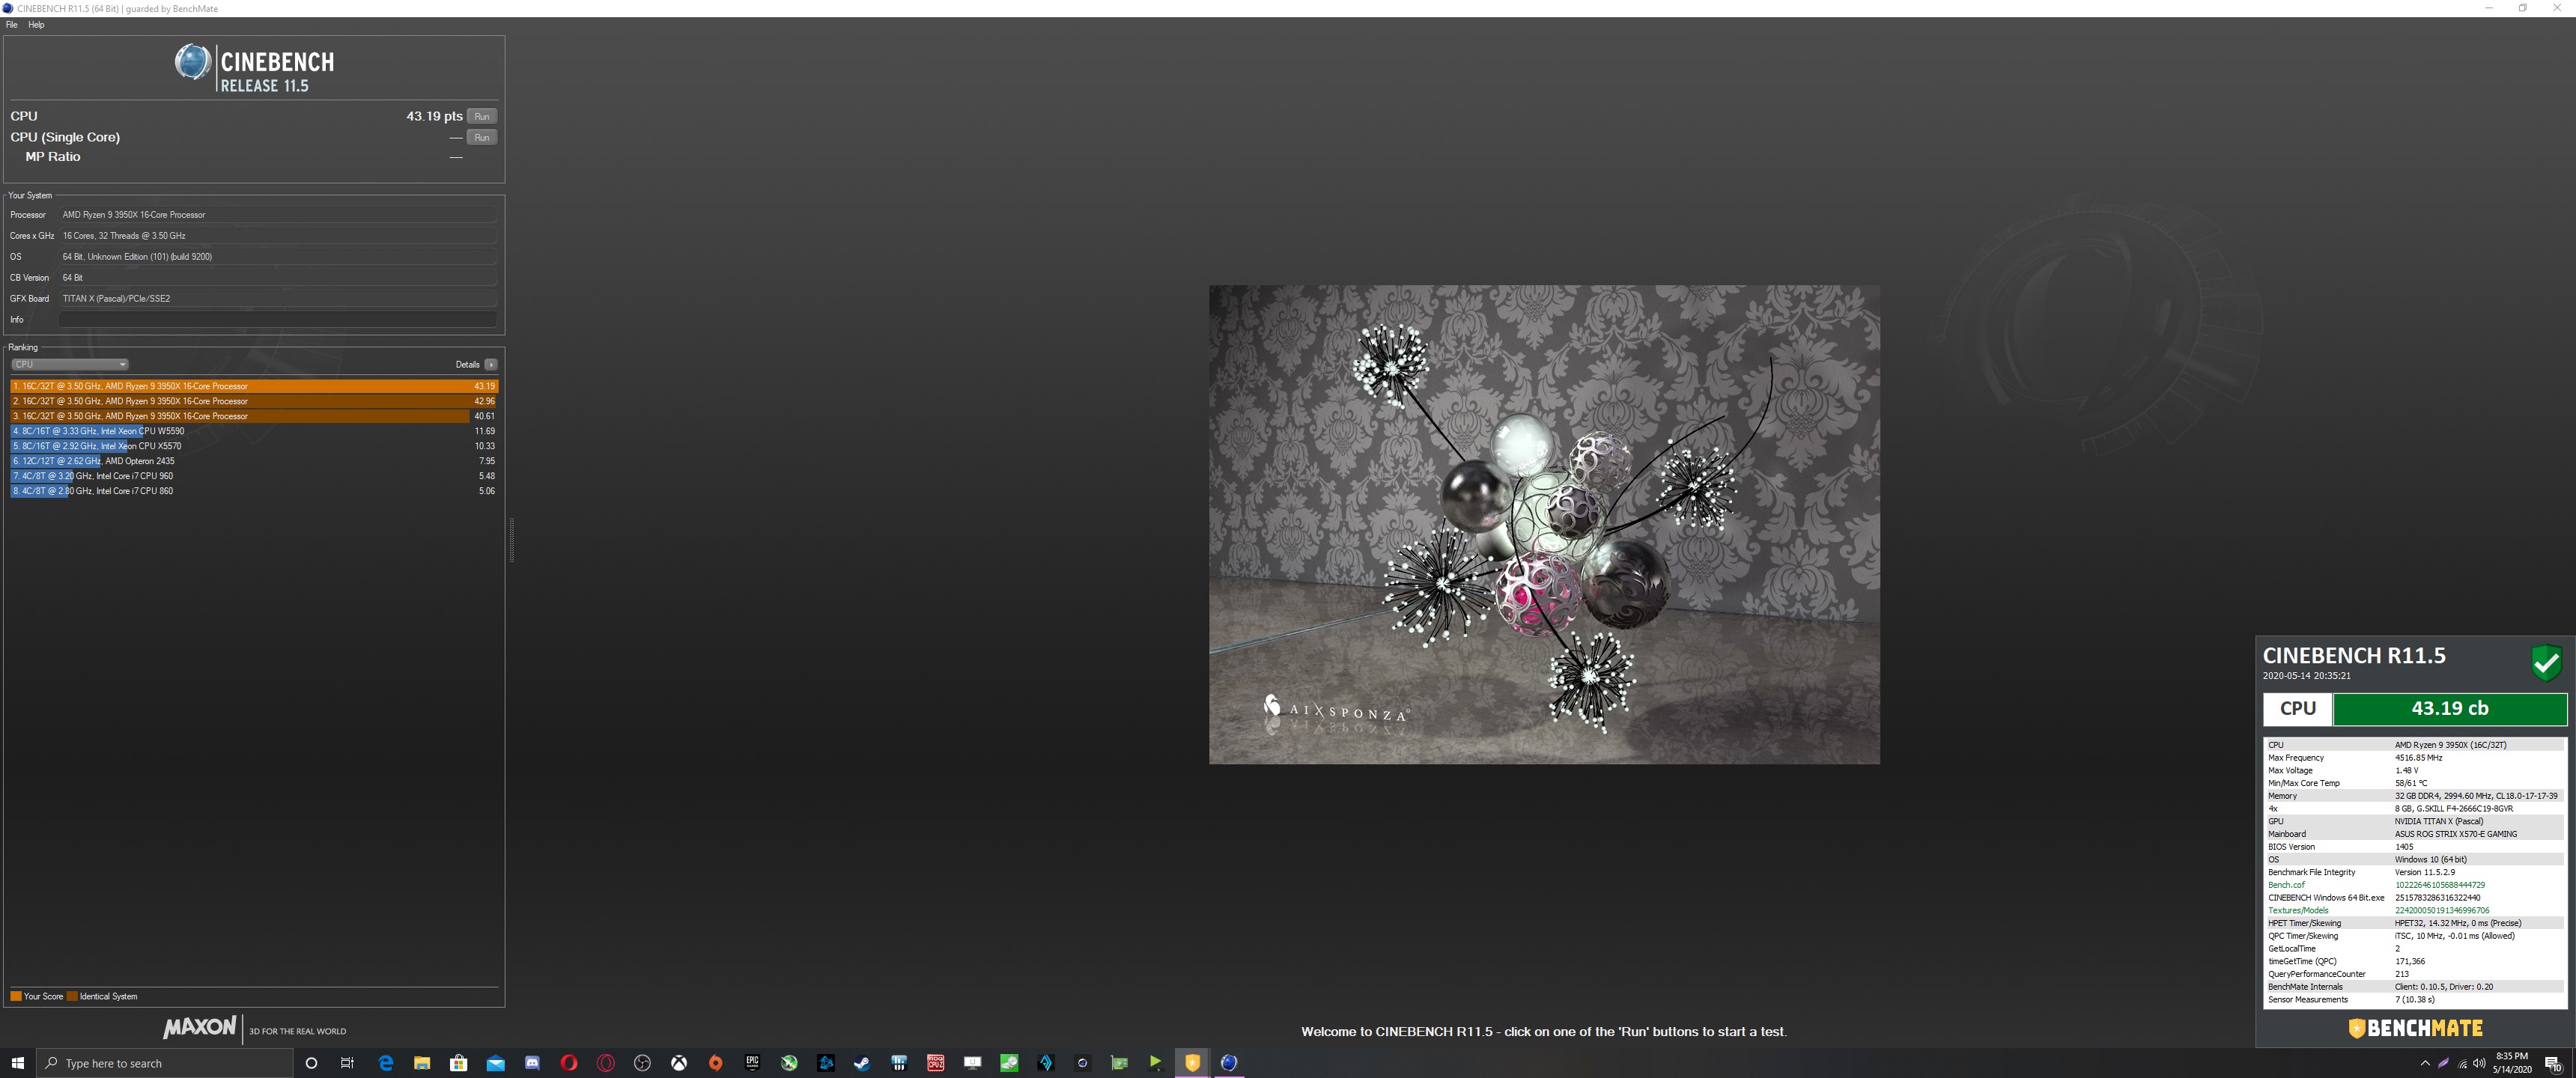Open the volume control in tray
The image size is (2576, 1078).
click(2479, 1063)
